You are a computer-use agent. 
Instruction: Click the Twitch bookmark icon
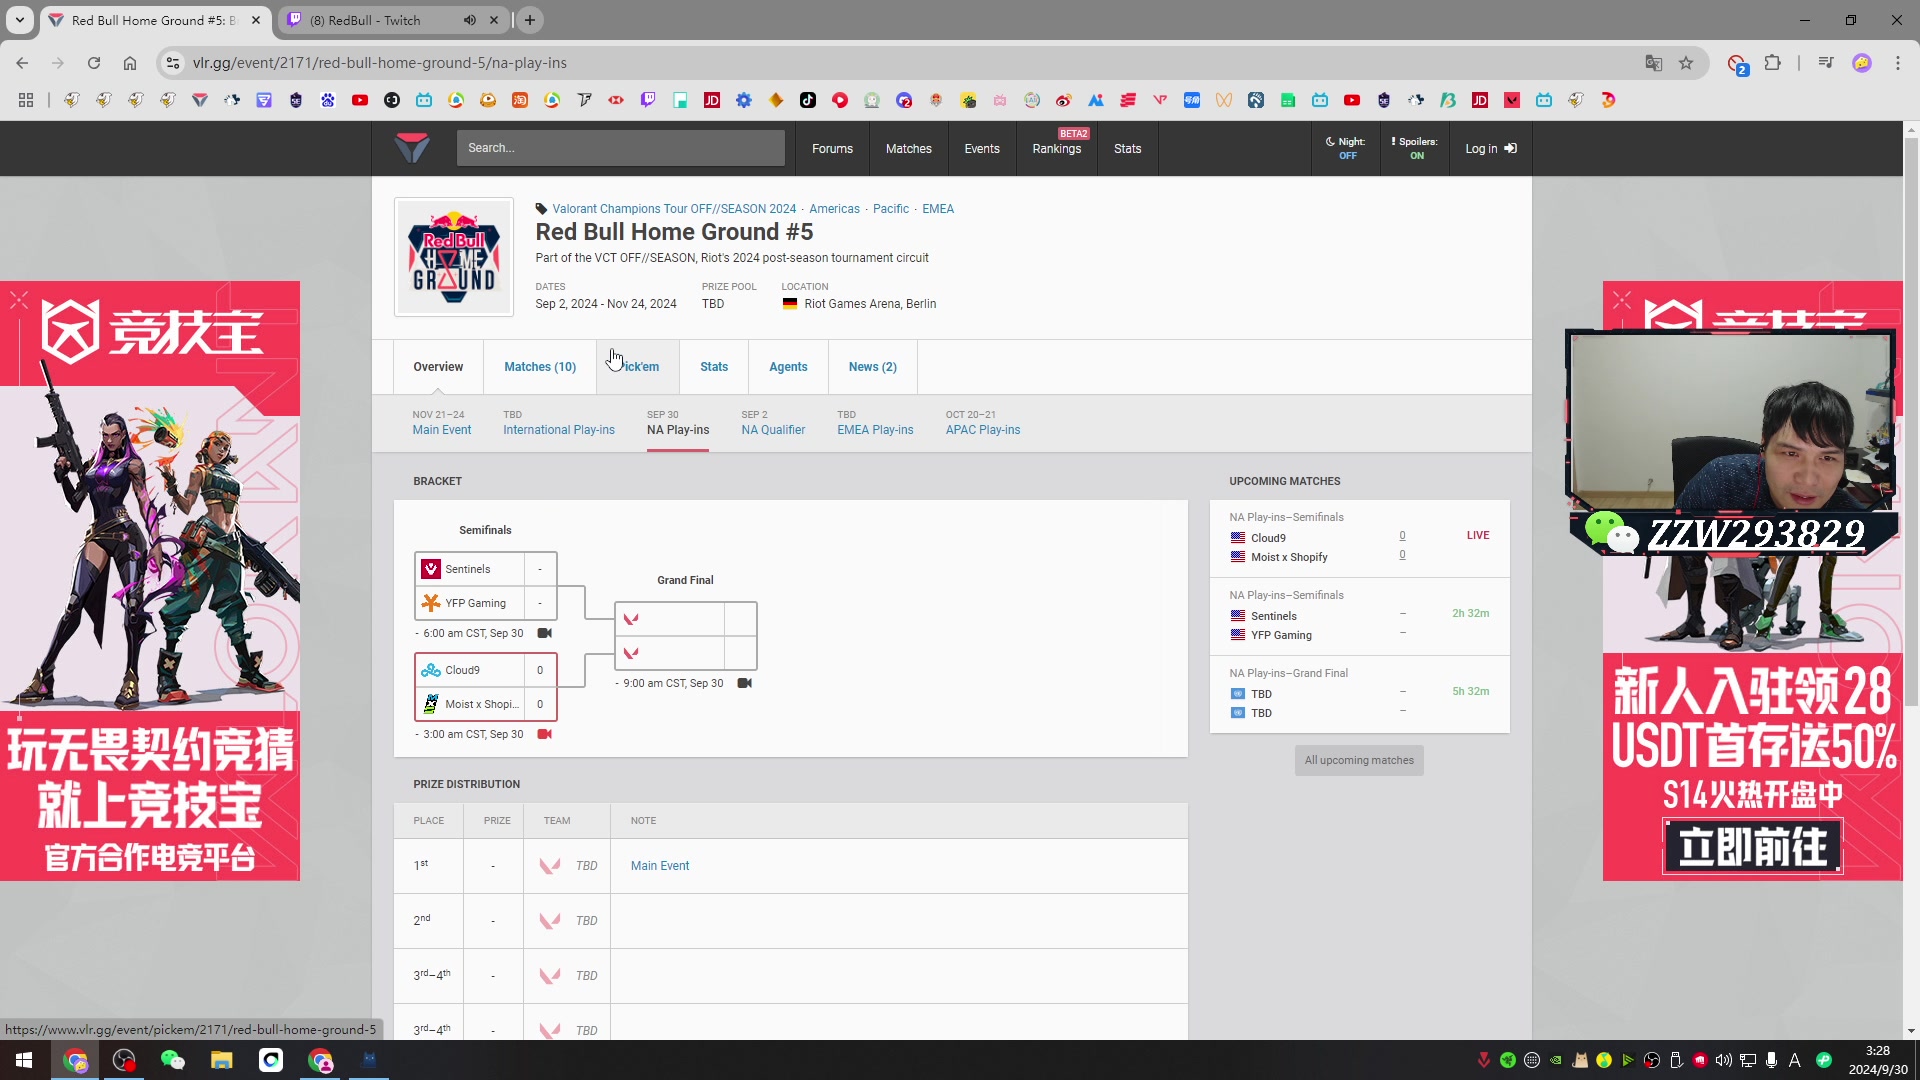point(648,100)
